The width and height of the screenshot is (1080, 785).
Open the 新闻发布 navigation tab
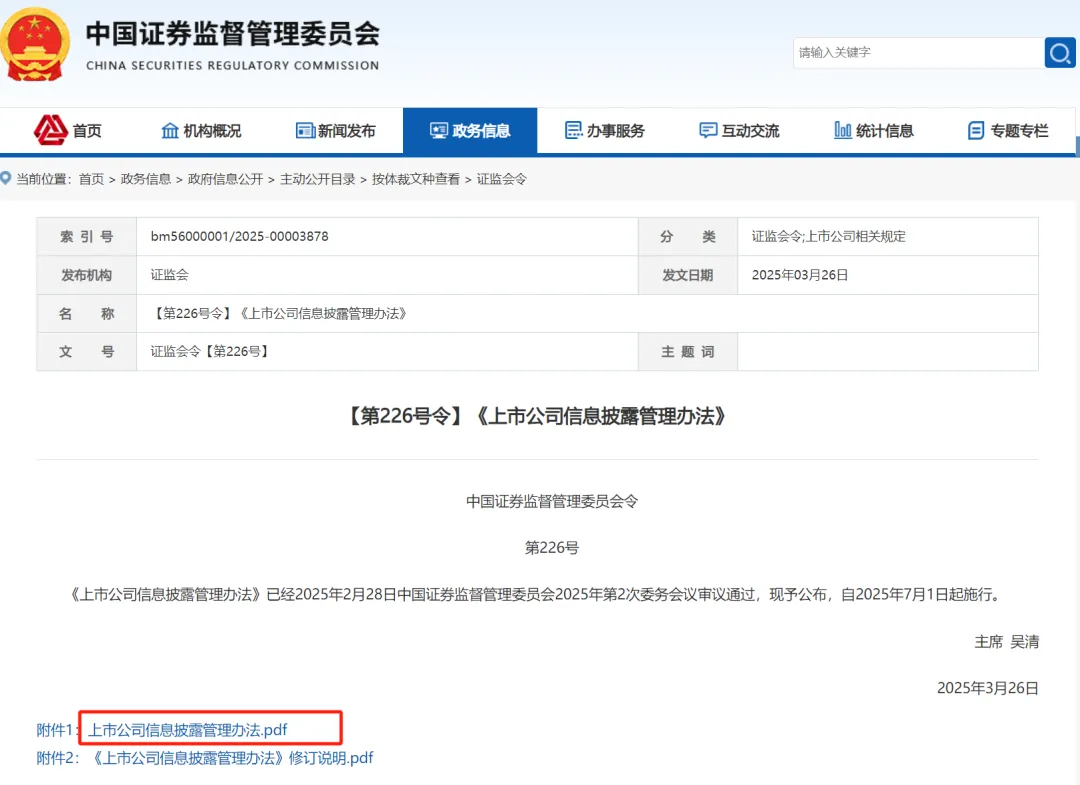click(335, 130)
